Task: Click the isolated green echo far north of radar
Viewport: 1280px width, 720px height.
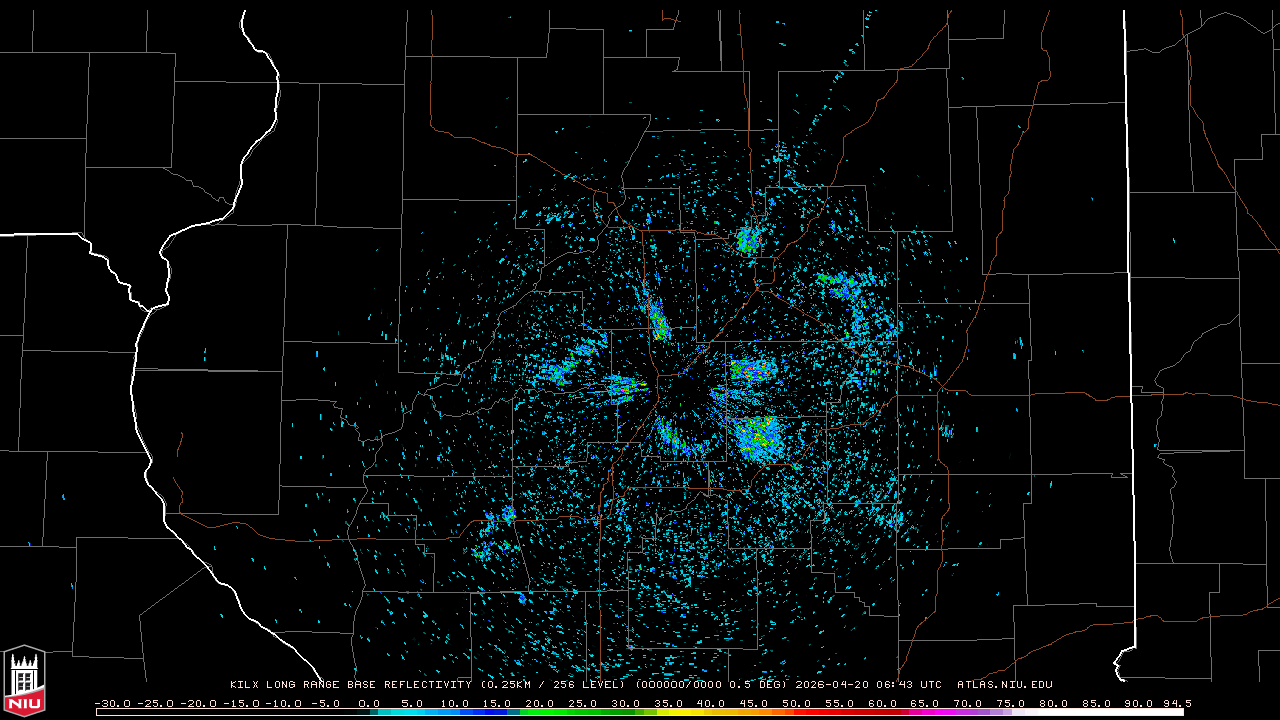Action: 747,239
